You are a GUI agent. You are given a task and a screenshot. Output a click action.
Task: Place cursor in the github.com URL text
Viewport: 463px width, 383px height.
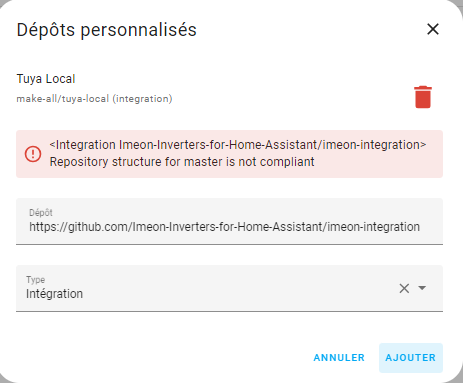click(224, 227)
